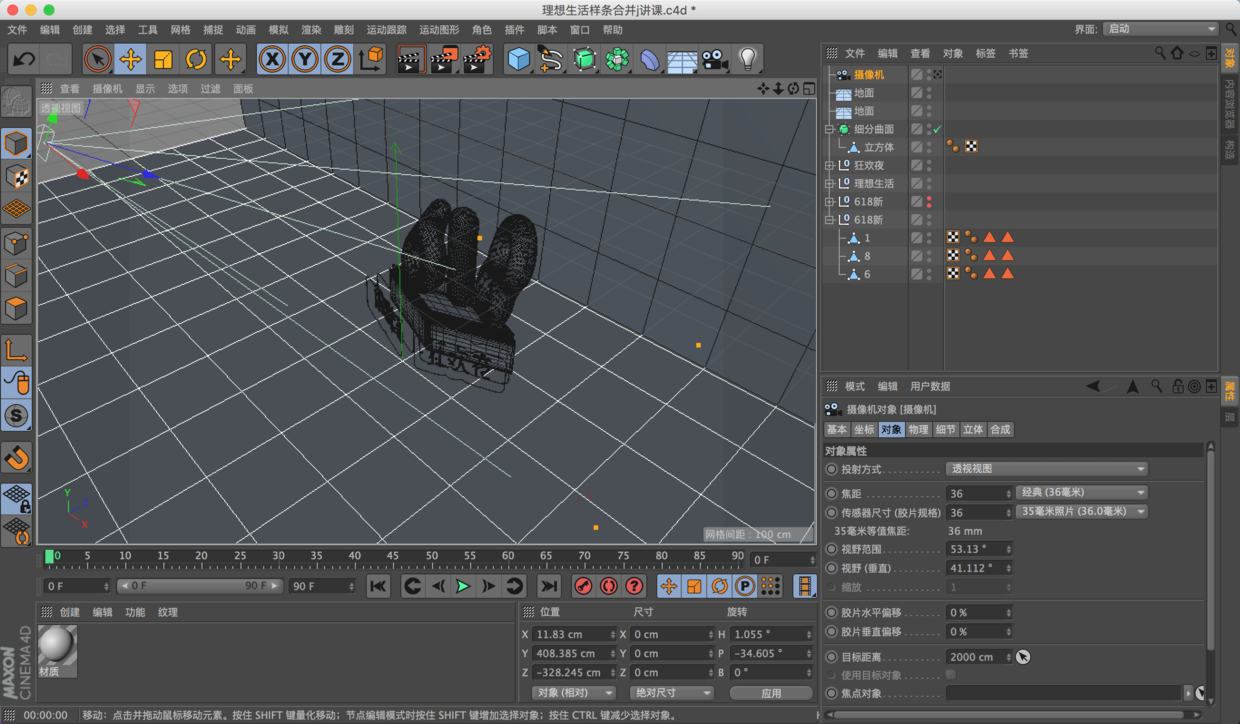1240x724 pixels.
Task: Jump to the end of the animation
Action: coord(549,586)
